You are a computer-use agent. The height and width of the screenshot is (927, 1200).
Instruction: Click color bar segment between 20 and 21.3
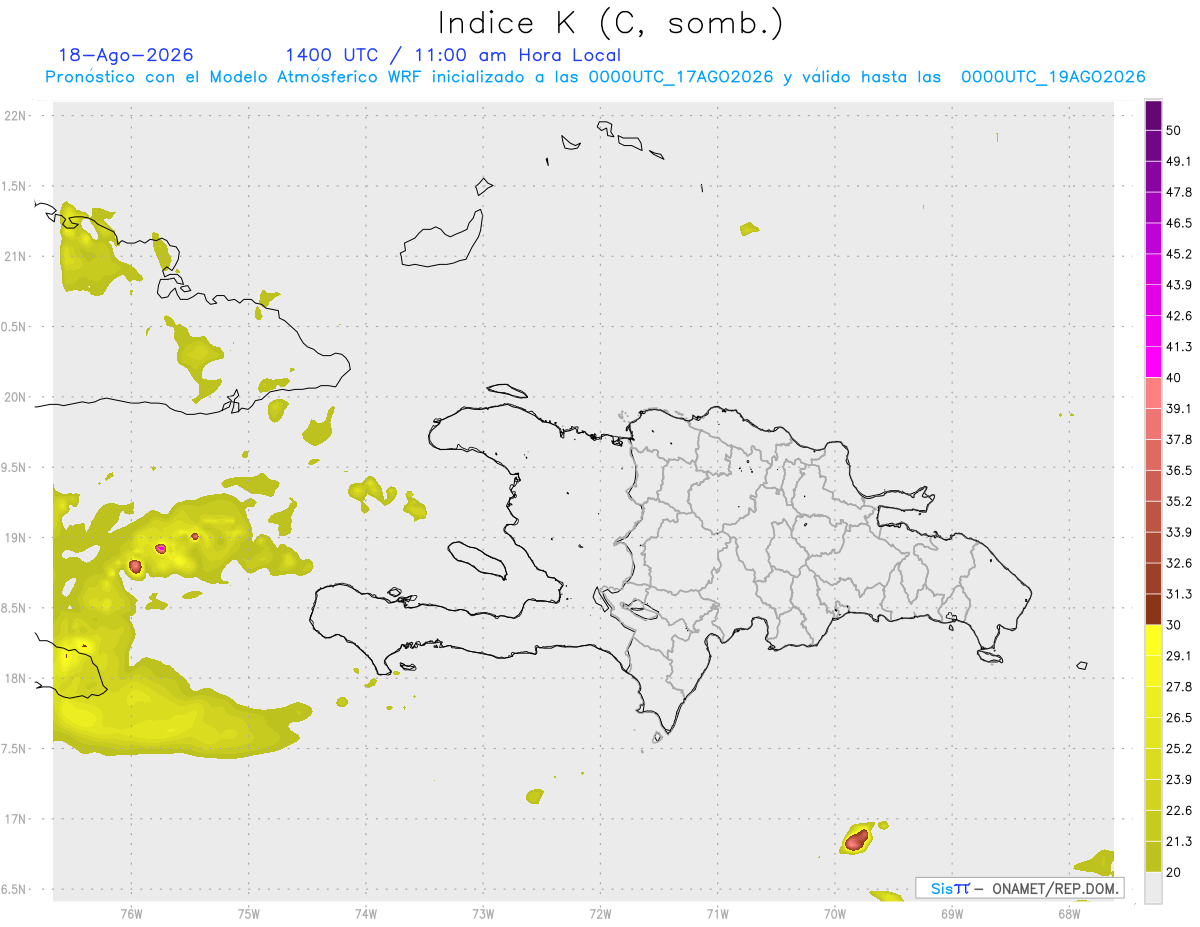point(1153,856)
